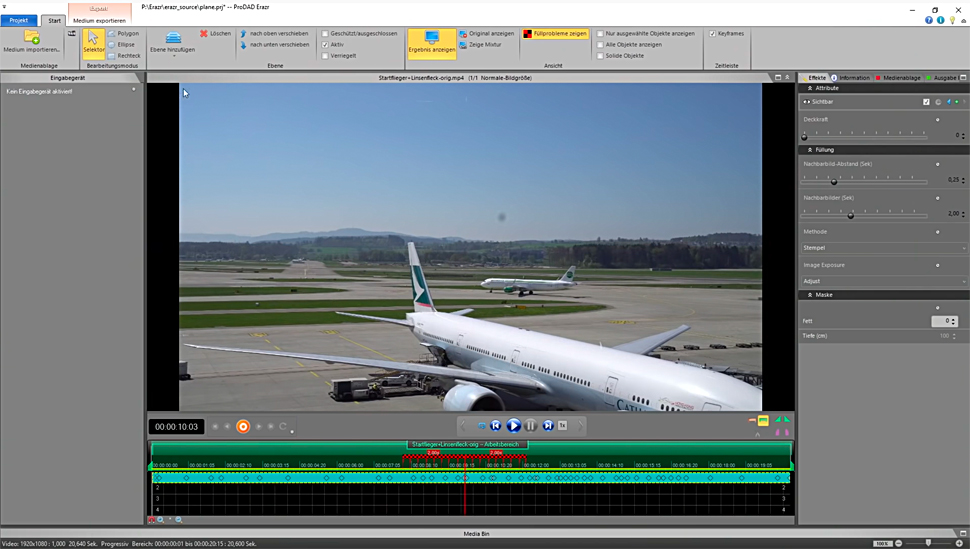Zoom out the timeline with magnifier minus

[179, 520]
